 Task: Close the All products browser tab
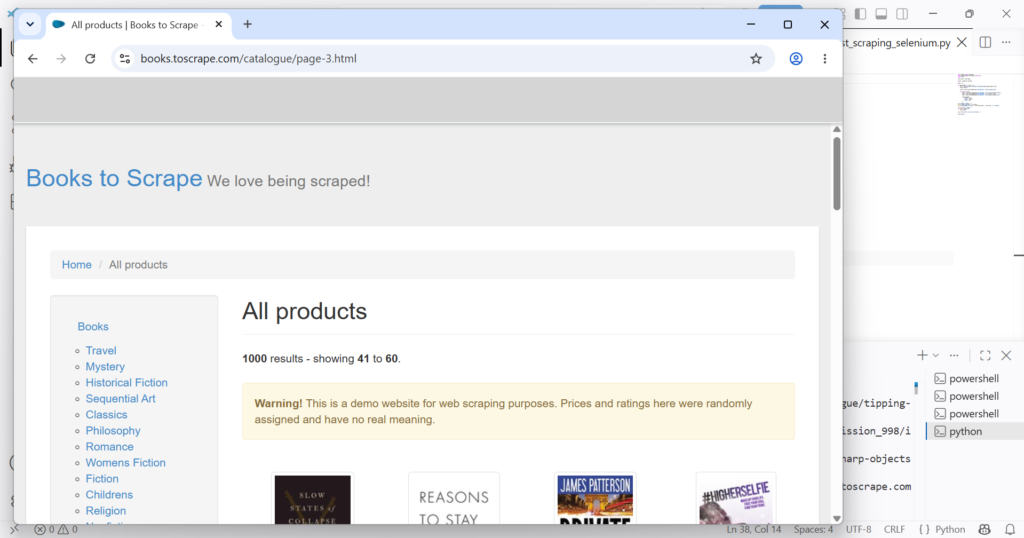[x=219, y=24]
